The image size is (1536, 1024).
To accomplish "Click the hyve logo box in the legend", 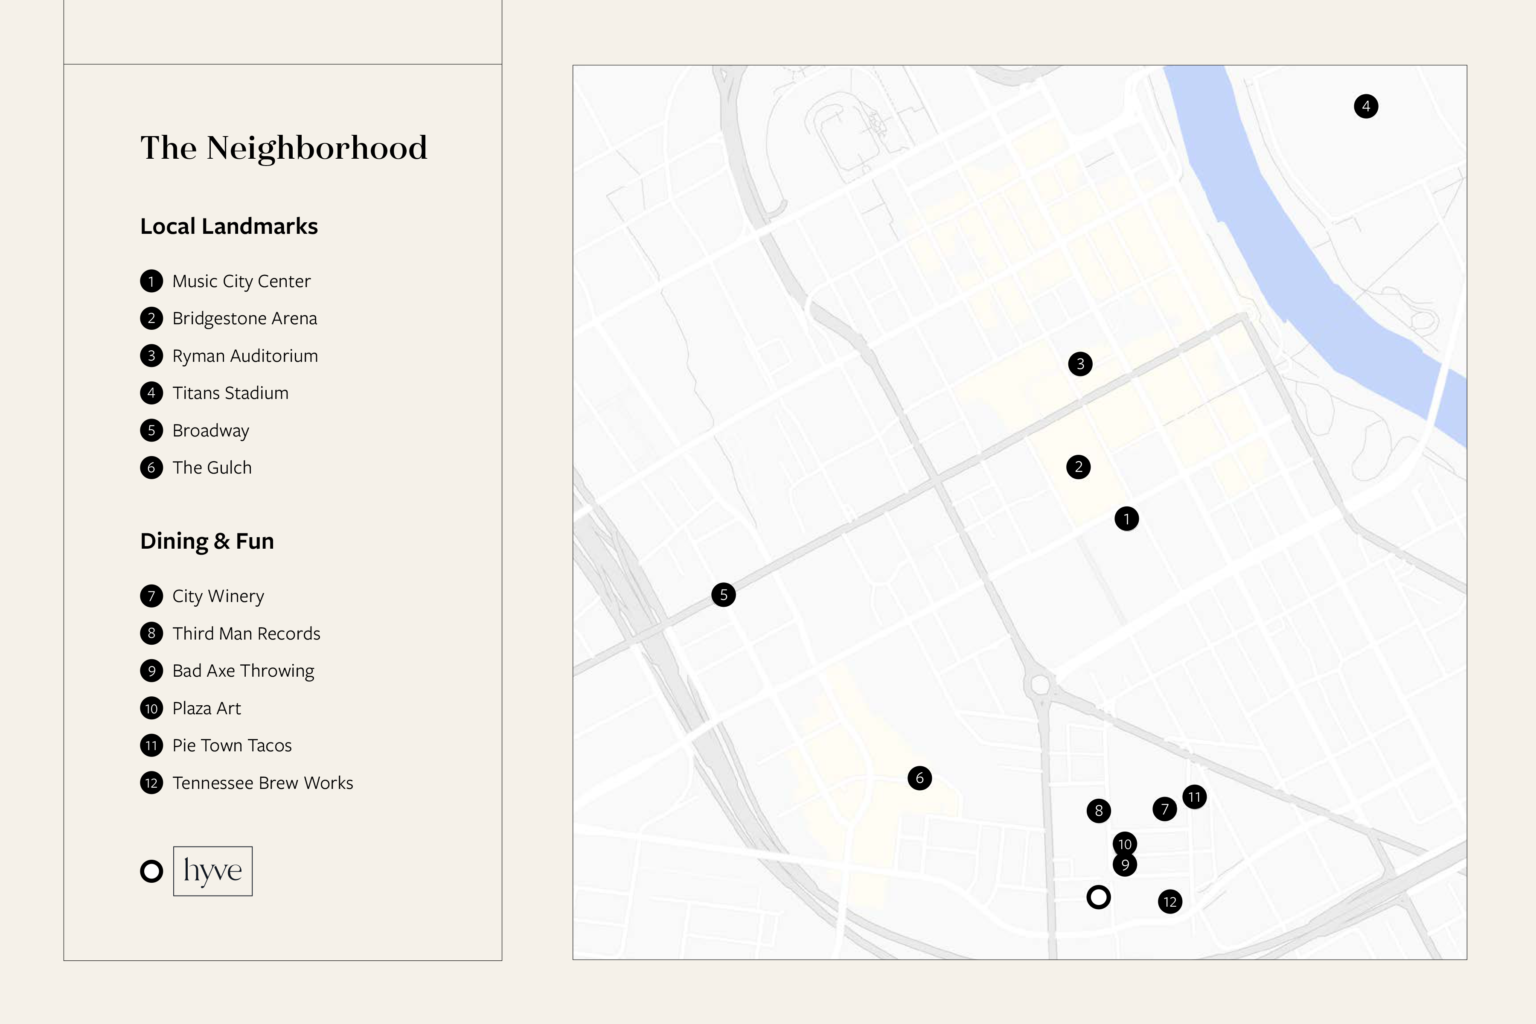I will pyautogui.click(x=213, y=871).
